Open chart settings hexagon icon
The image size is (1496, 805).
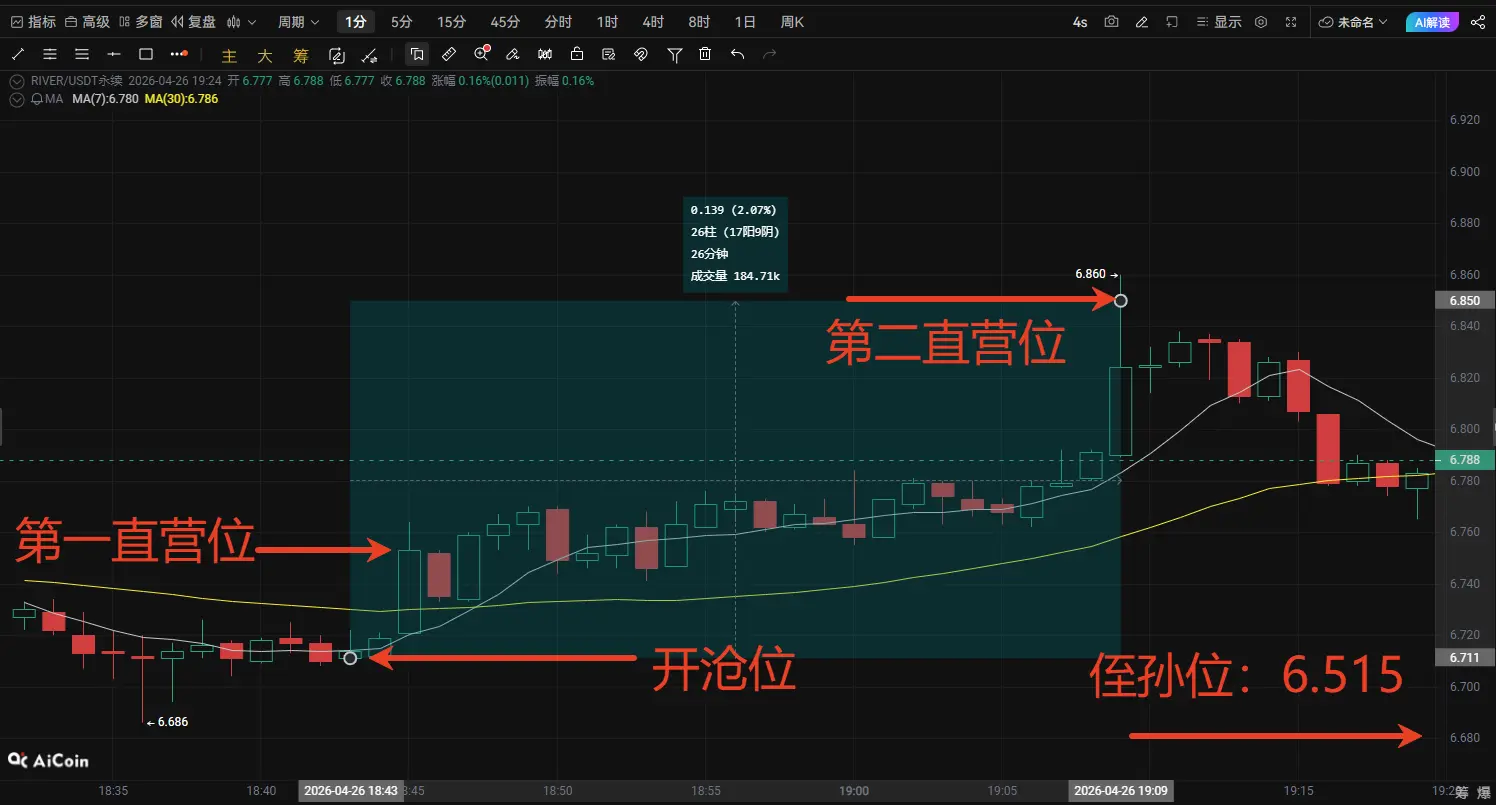coord(1261,22)
